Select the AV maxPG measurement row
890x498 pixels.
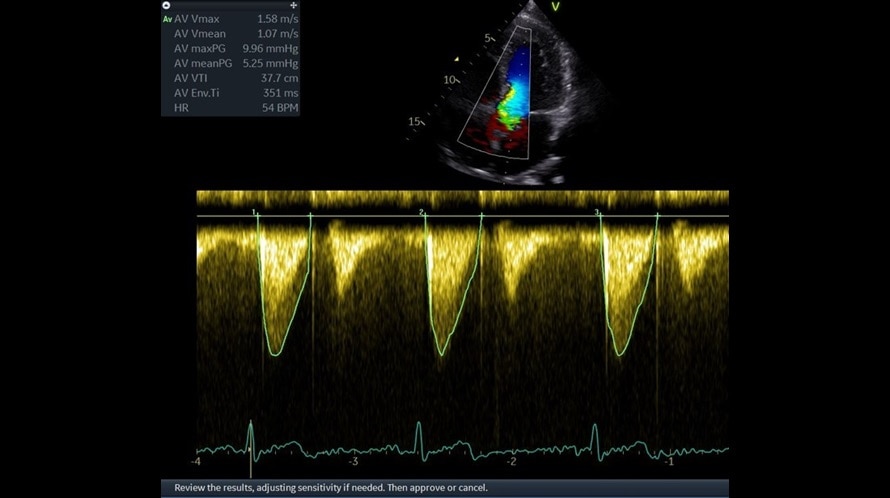tap(235, 48)
